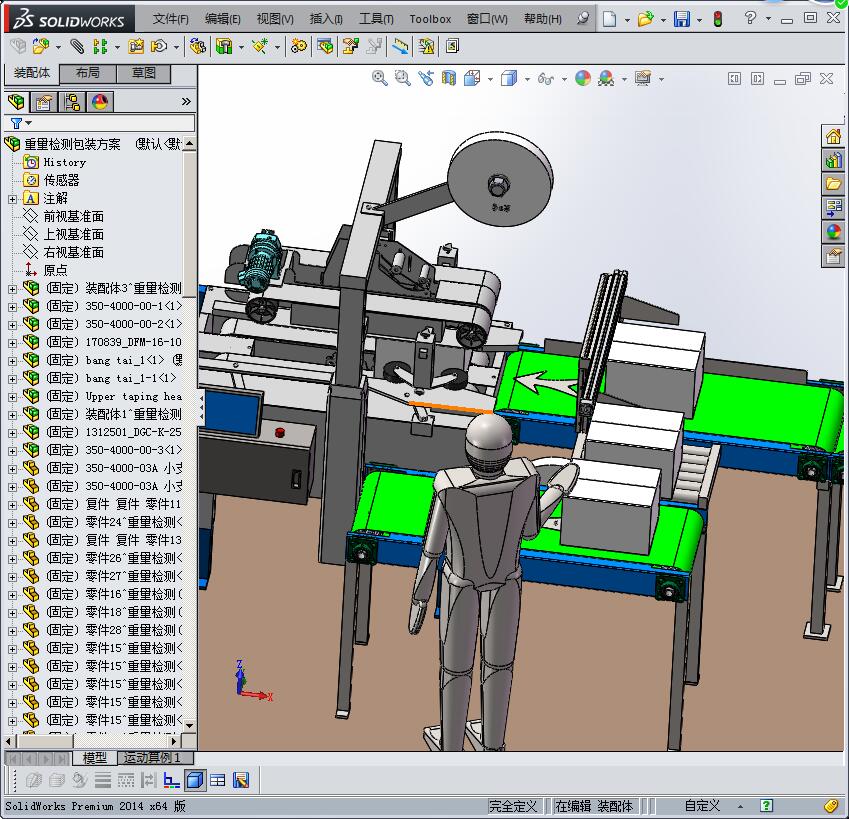Expand the 注解 annotations tree node
849x819 pixels.
[12, 198]
